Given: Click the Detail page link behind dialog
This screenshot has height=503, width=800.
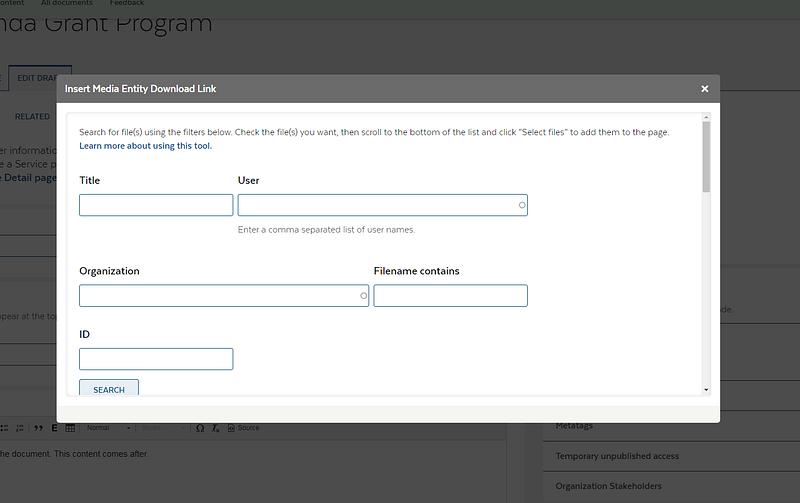Looking at the screenshot, I should pos(30,178).
